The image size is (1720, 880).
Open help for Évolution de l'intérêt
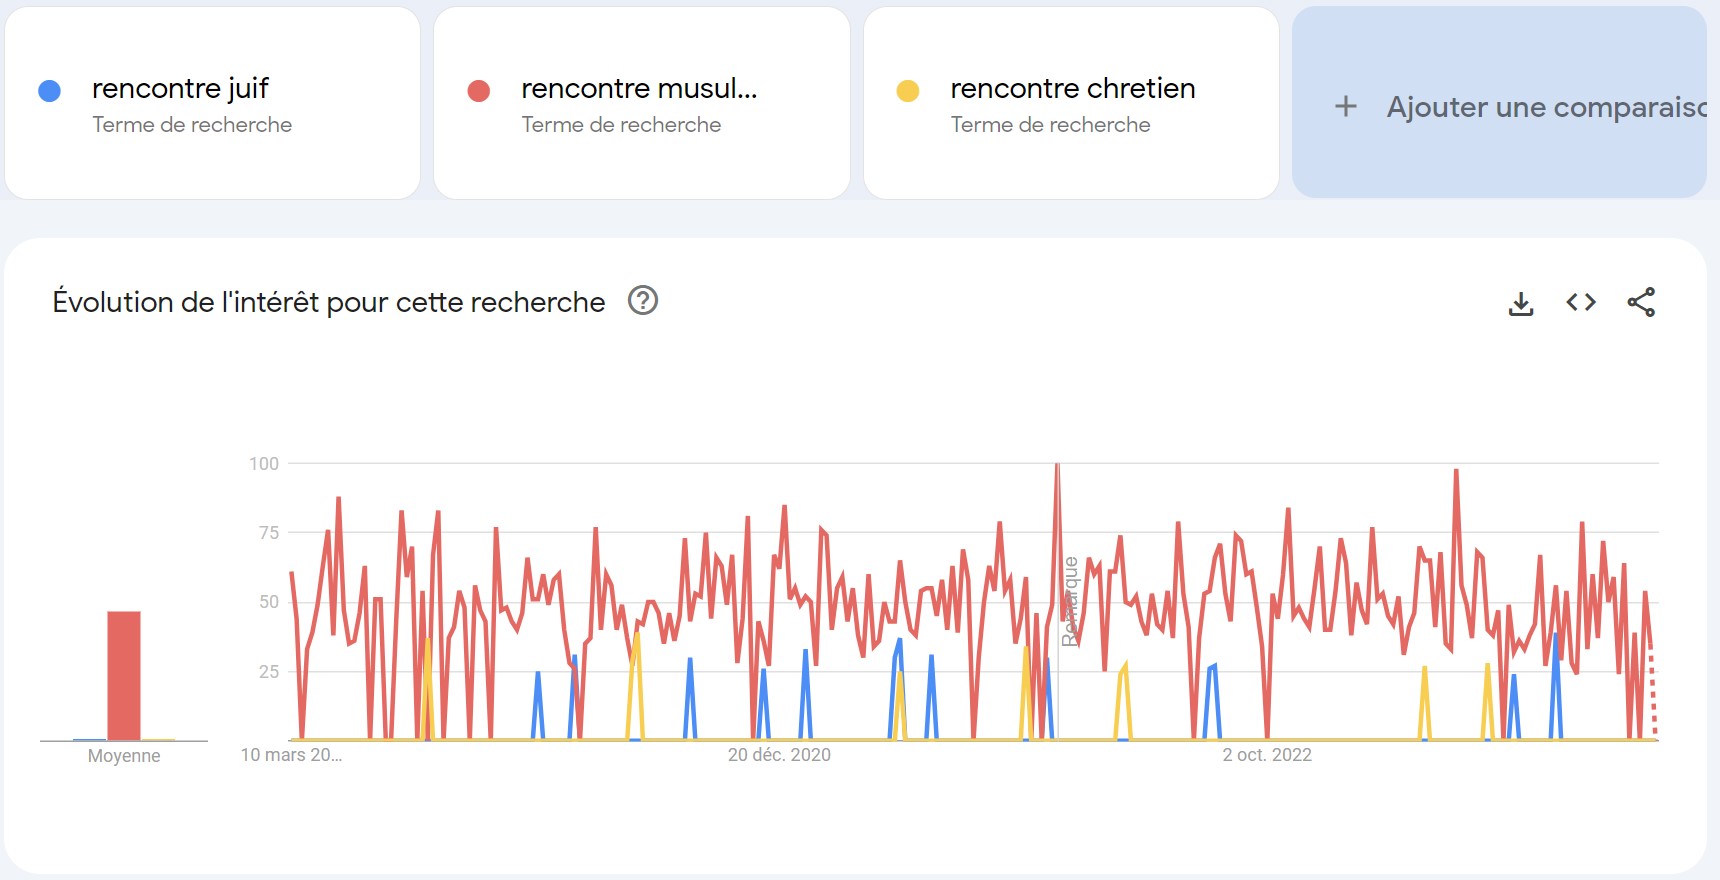pyautogui.click(x=642, y=300)
